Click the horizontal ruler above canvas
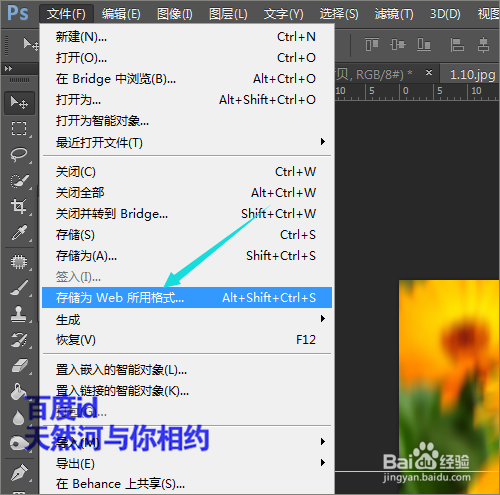Image resolution: width=500 pixels, height=495 pixels. tap(417, 92)
